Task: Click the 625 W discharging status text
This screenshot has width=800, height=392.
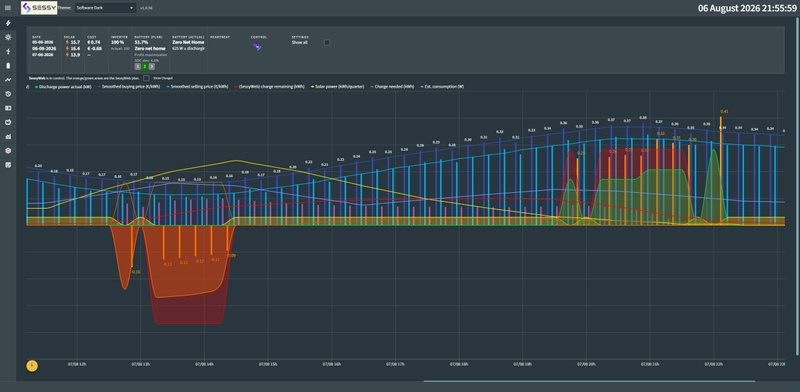Action: 189,48
